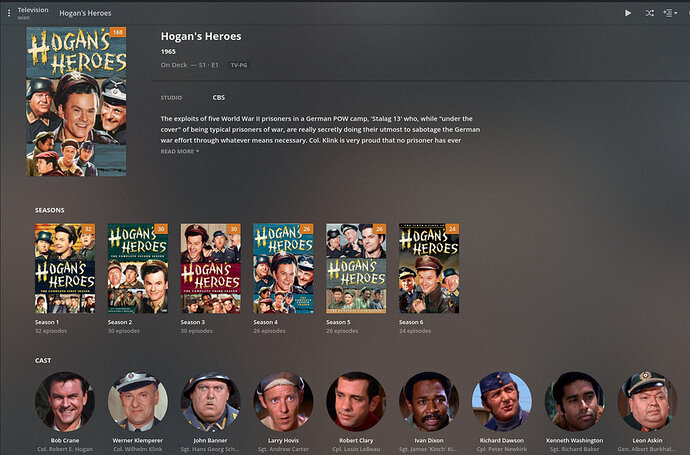Go to the Television library breadcrumb
Screen dimensions: 690x455
(33, 10)
